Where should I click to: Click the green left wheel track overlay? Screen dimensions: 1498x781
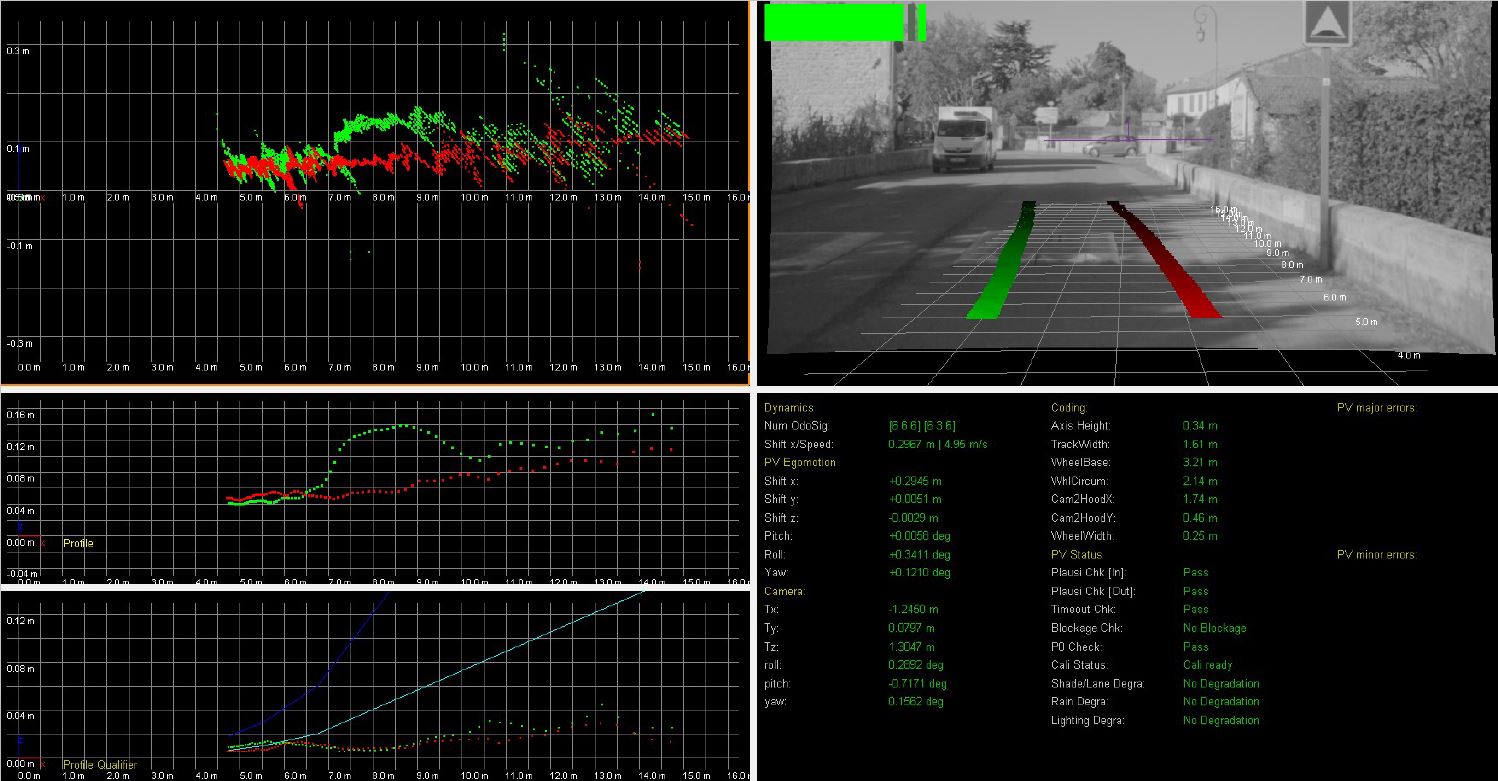click(1005, 263)
